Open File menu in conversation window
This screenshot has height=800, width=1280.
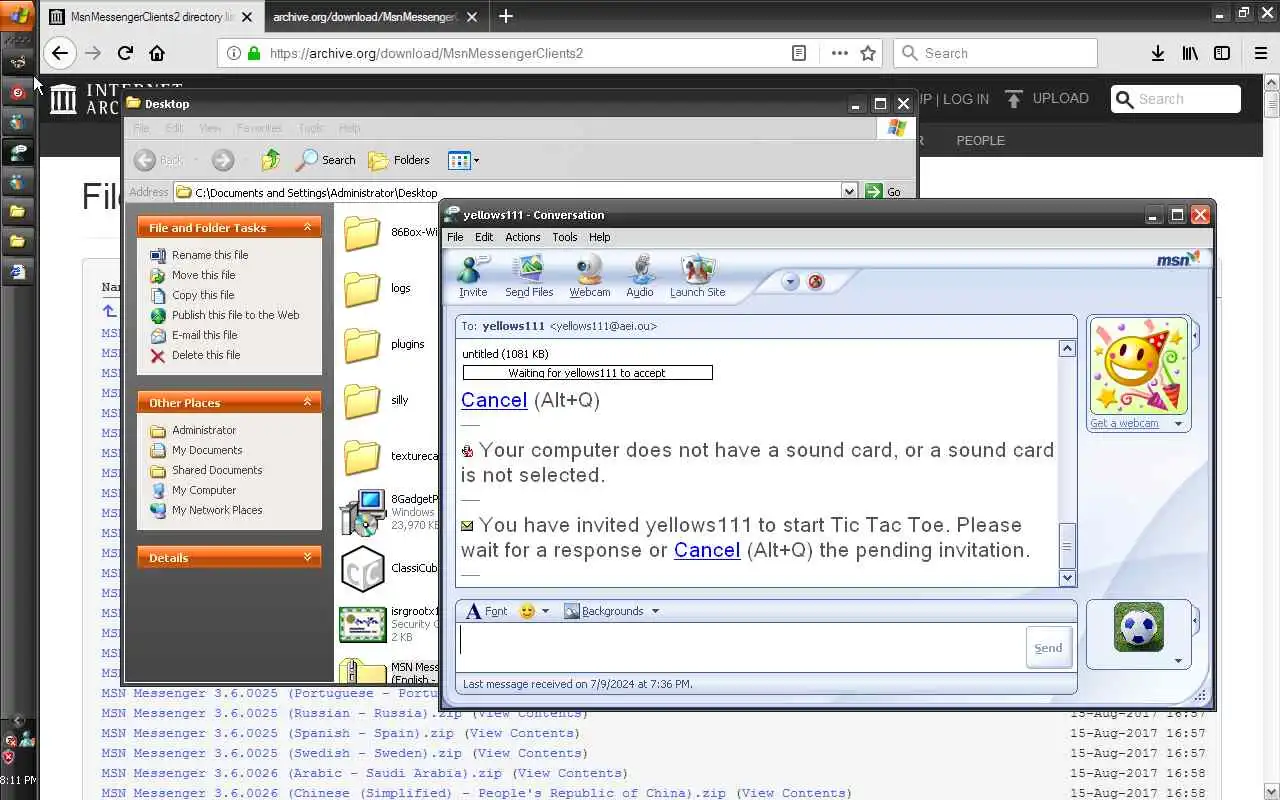click(x=455, y=237)
